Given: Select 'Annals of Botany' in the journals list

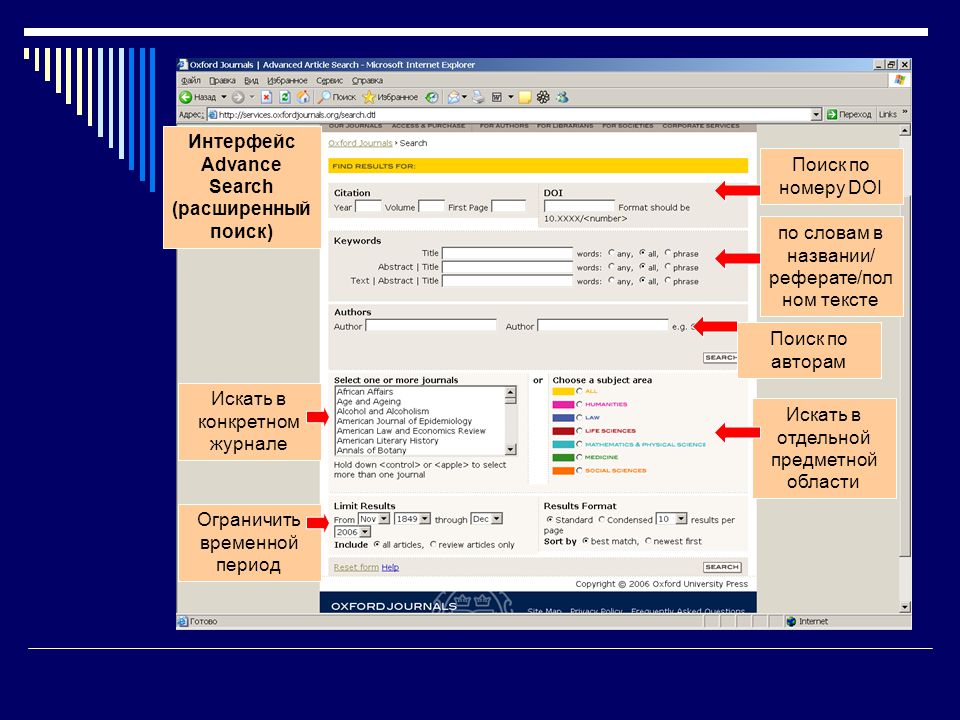Looking at the screenshot, I should [420, 451].
